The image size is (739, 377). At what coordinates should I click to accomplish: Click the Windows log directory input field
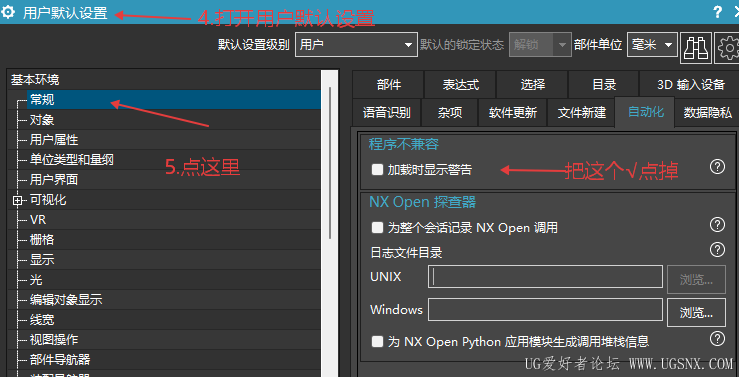tap(545, 309)
